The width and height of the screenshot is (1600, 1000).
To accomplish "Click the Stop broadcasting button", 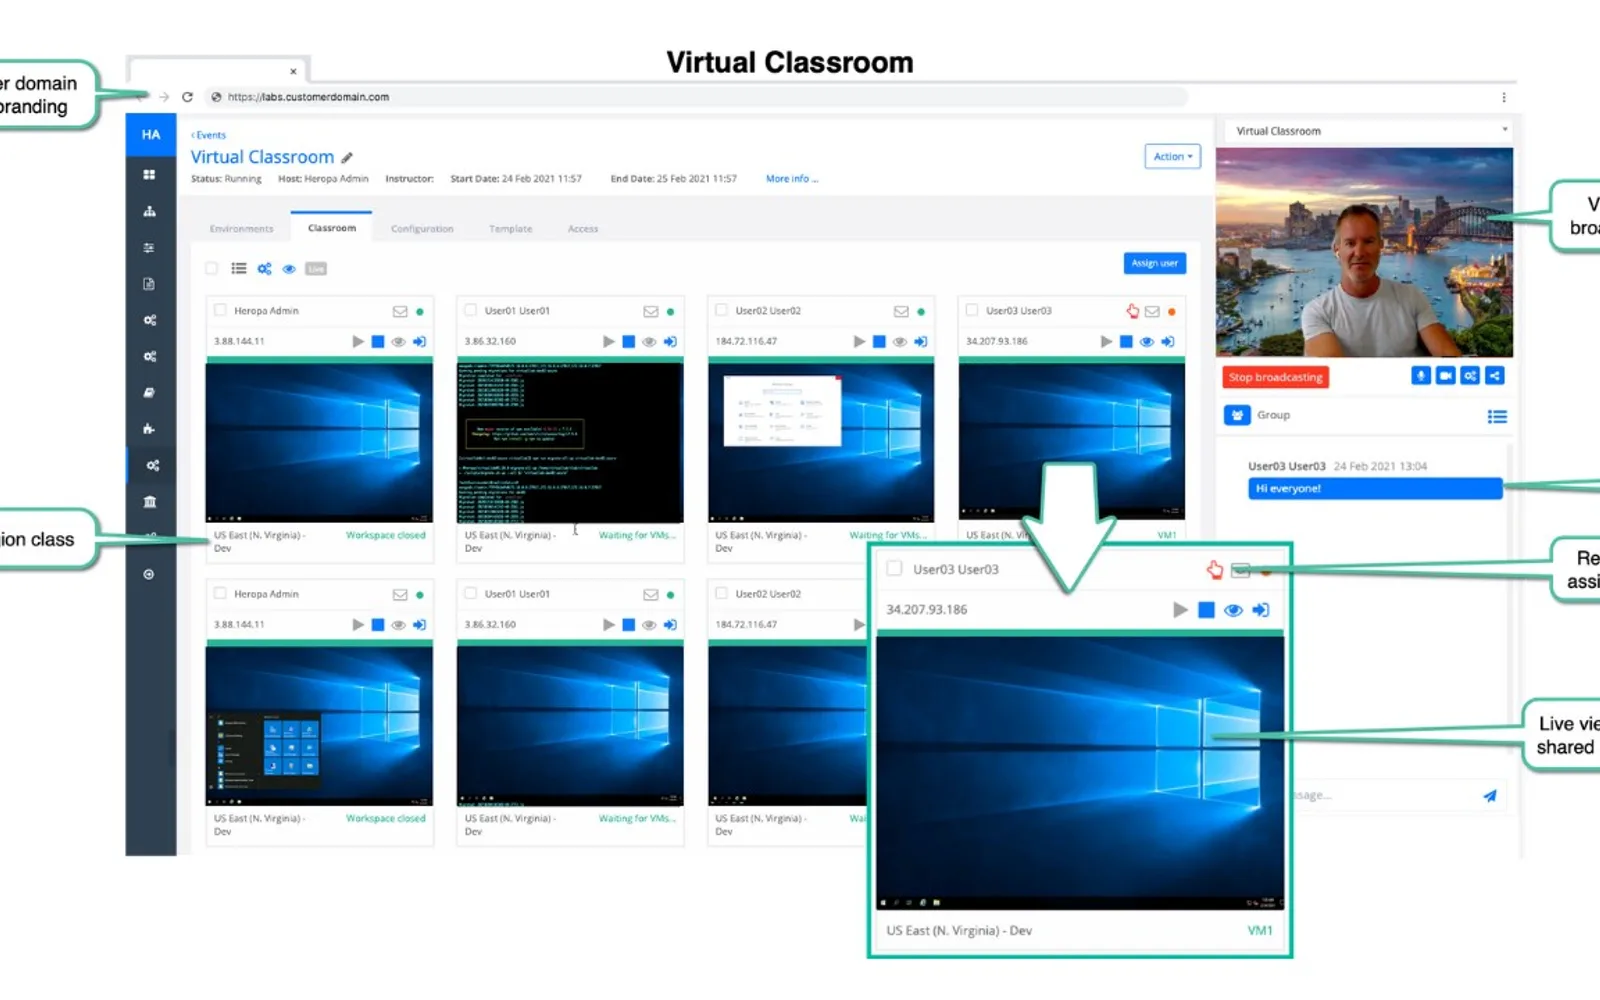I will click(x=1275, y=377).
